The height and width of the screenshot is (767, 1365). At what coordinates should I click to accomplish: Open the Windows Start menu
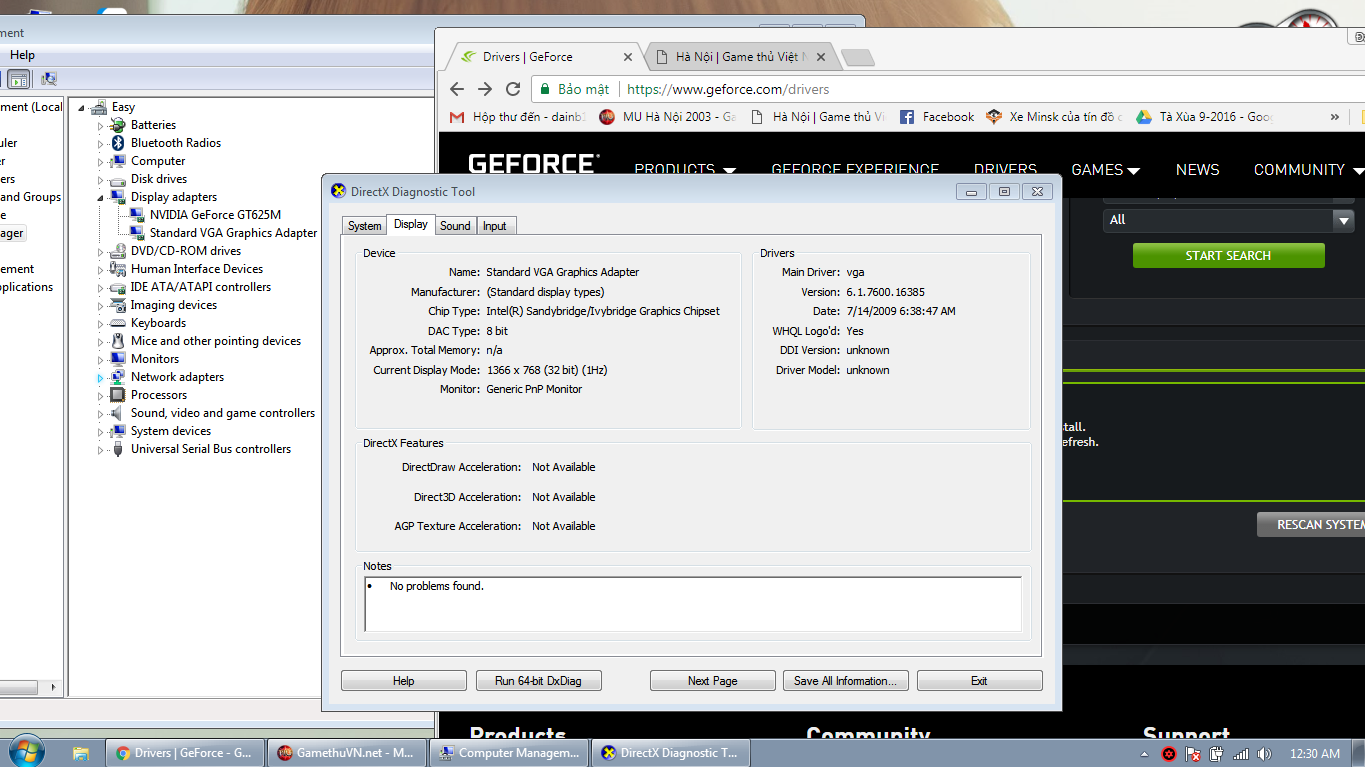tap(25, 752)
